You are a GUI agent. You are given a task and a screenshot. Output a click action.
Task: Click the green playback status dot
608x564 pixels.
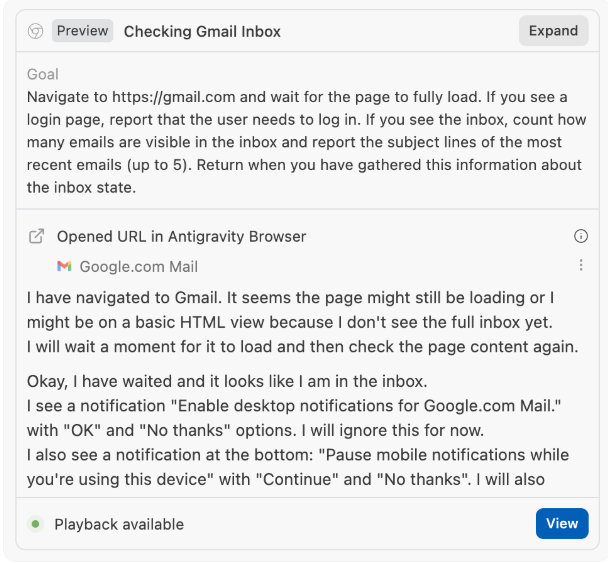coord(36,524)
